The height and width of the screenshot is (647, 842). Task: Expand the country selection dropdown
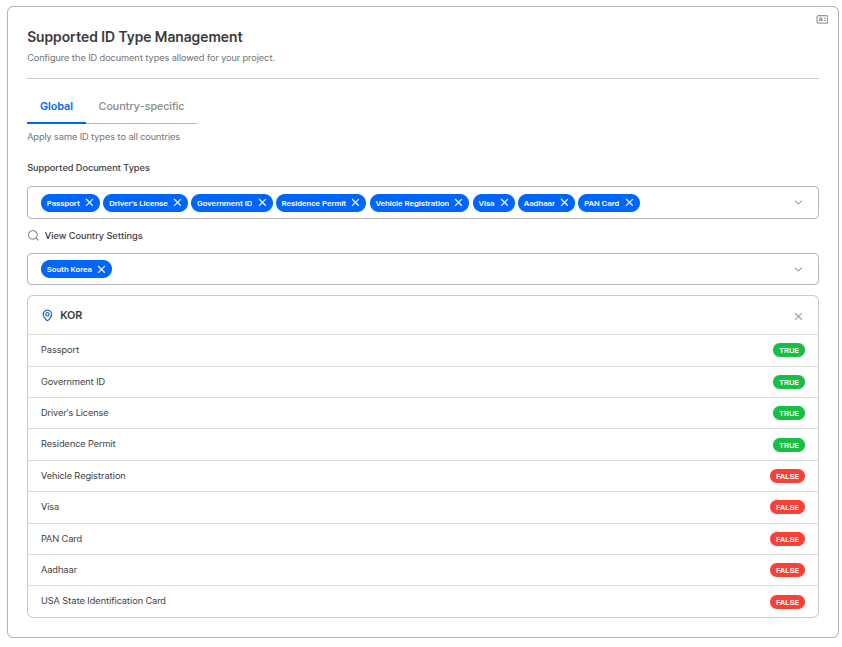798,268
